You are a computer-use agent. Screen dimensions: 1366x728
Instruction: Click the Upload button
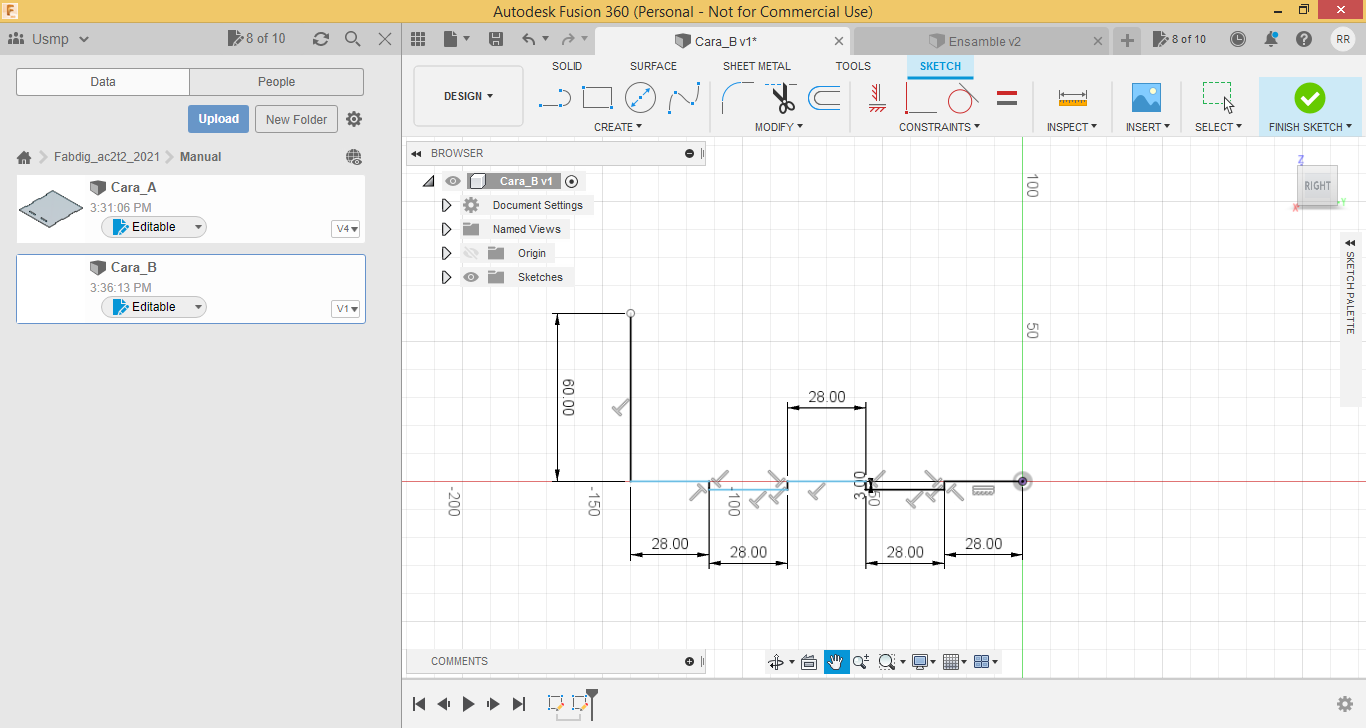(218, 119)
